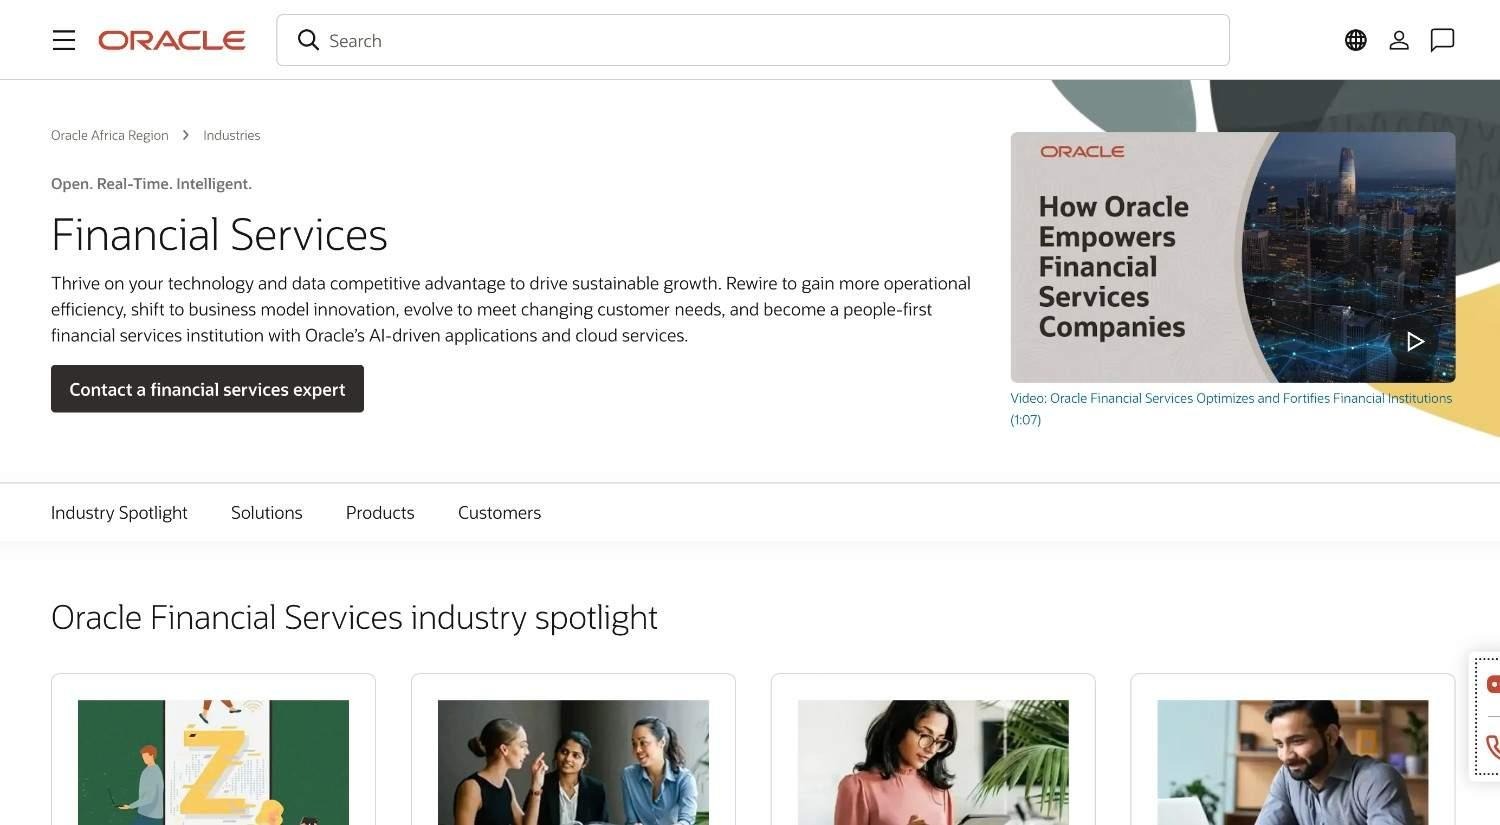Open the hamburger navigation menu
Image resolution: width=1500 pixels, height=825 pixels.
pos(64,40)
